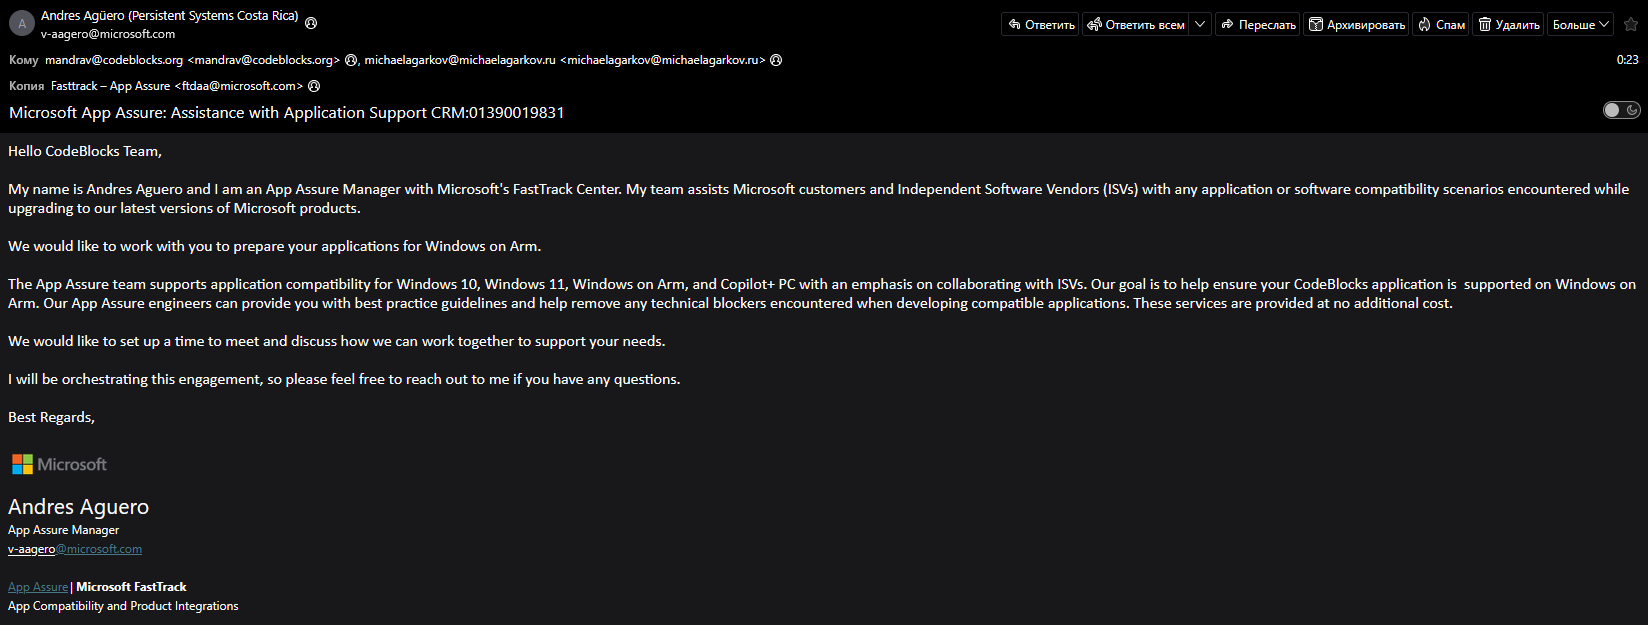Click the Microsoft logo in the signature
1648x625 pixels.
[59, 464]
